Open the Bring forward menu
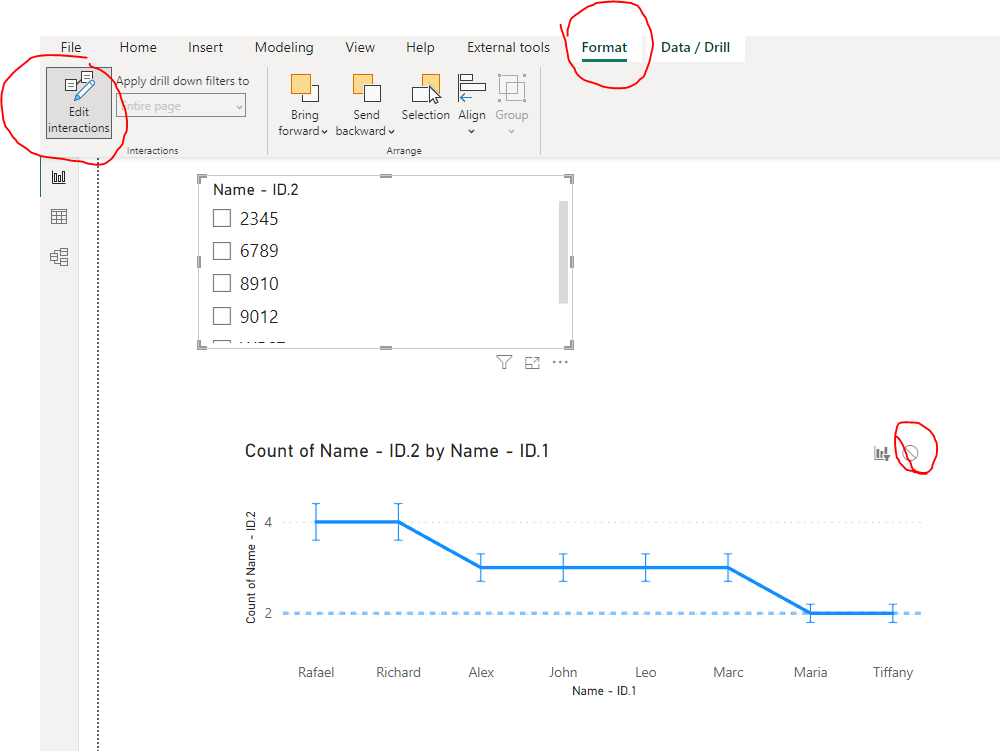The width and height of the screenshot is (1000, 751). pos(304,105)
